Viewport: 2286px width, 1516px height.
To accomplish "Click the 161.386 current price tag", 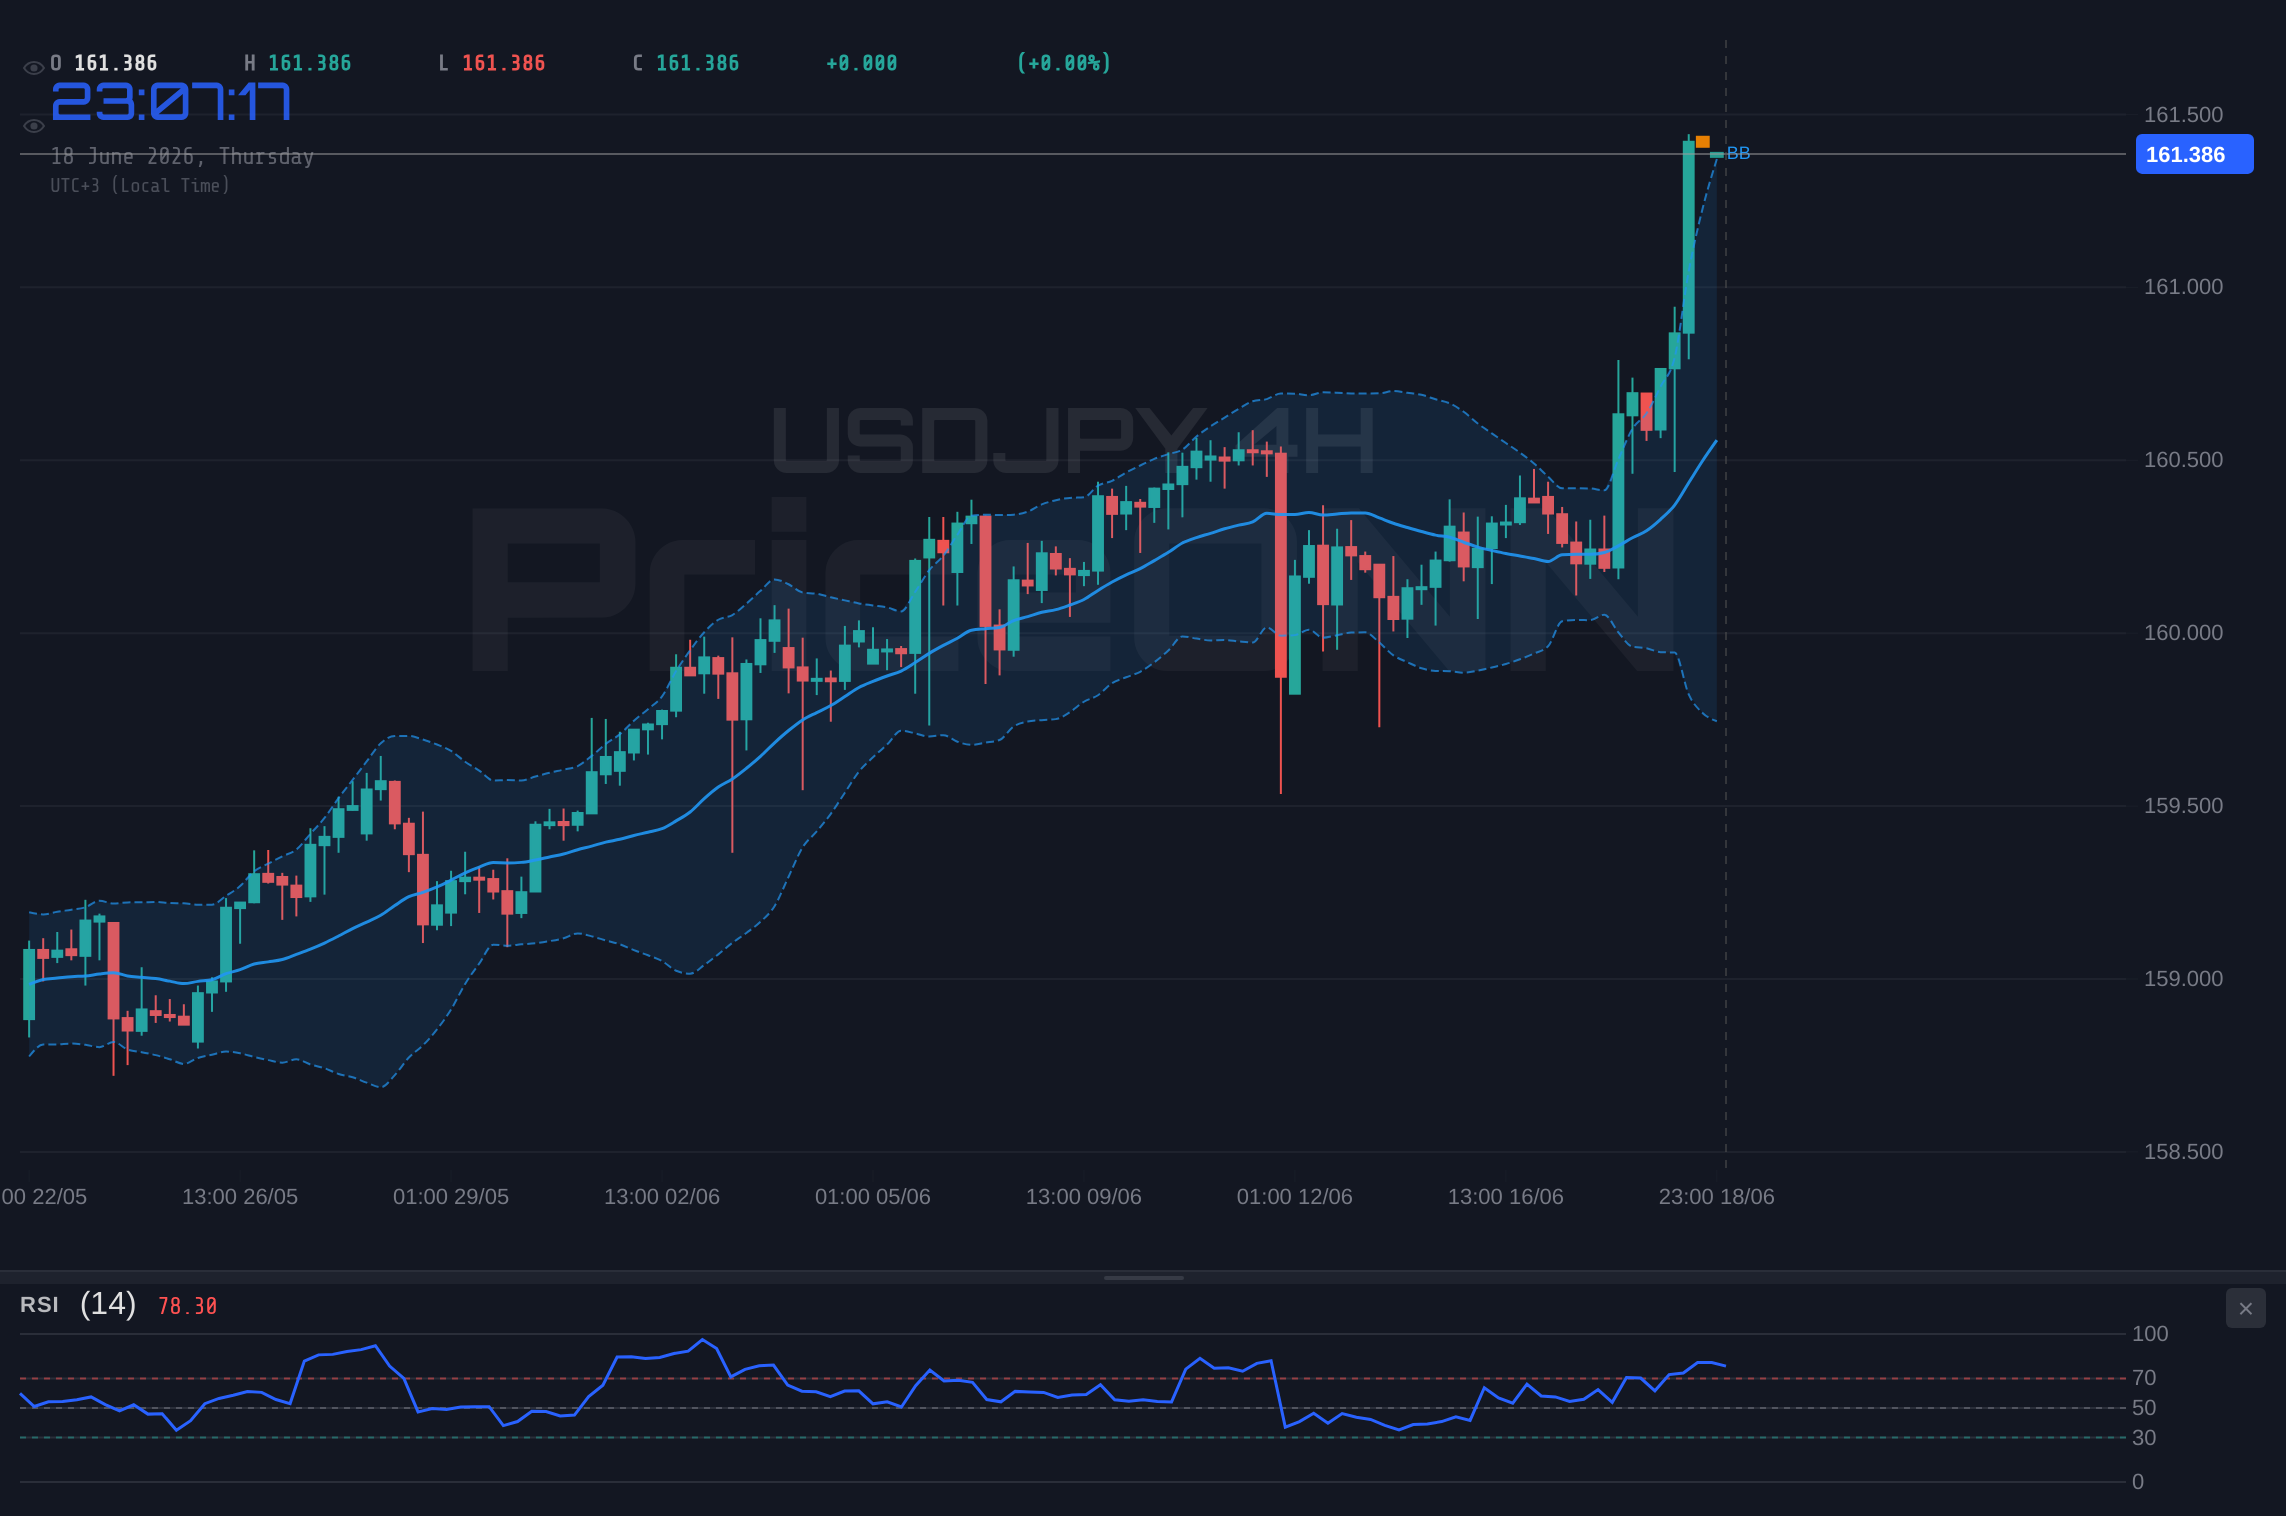I will coord(2194,154).
